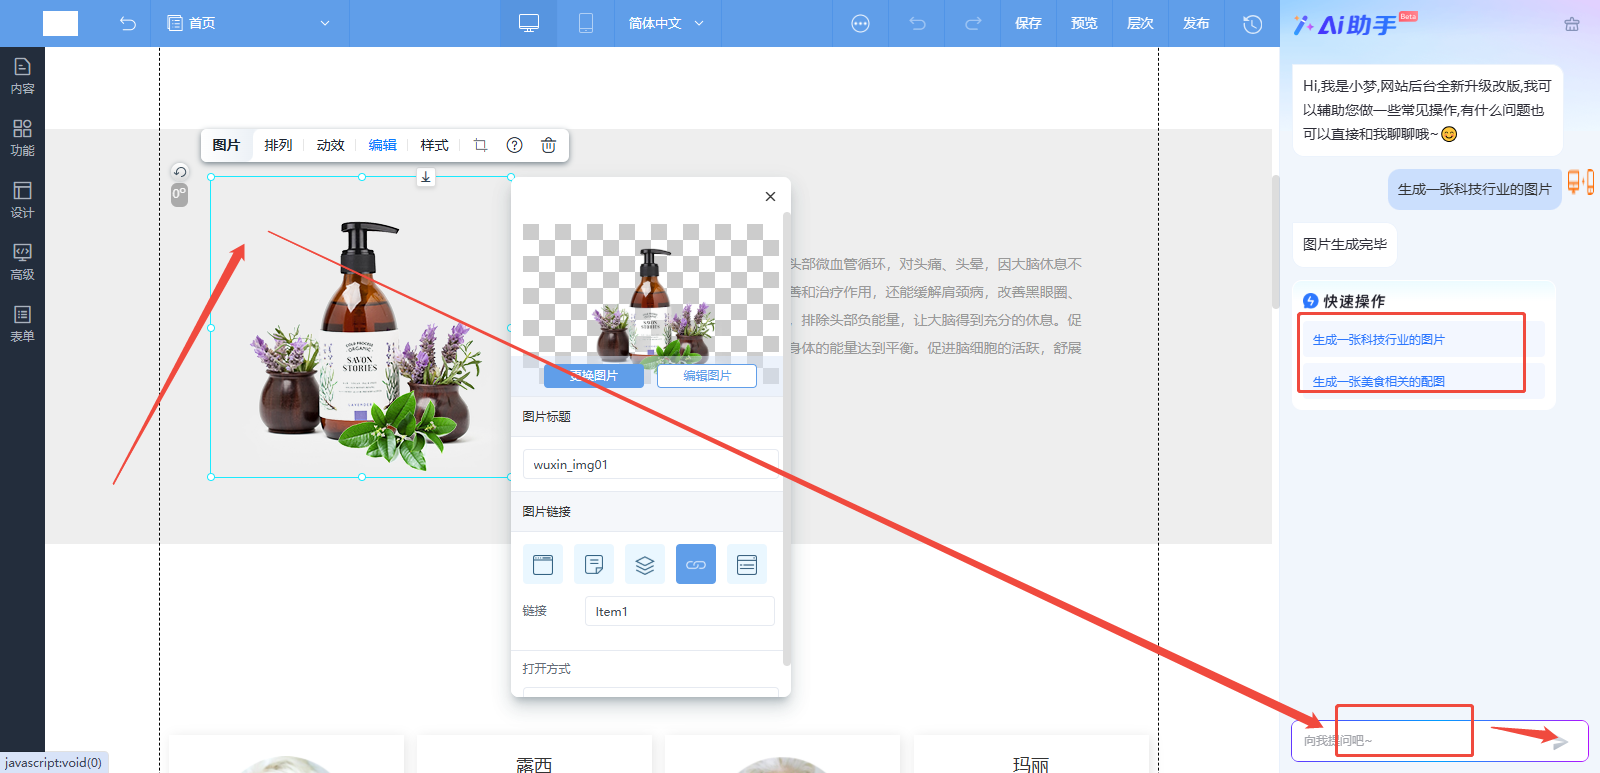Click the popup panel vertical scrollbar

[786, 438]
